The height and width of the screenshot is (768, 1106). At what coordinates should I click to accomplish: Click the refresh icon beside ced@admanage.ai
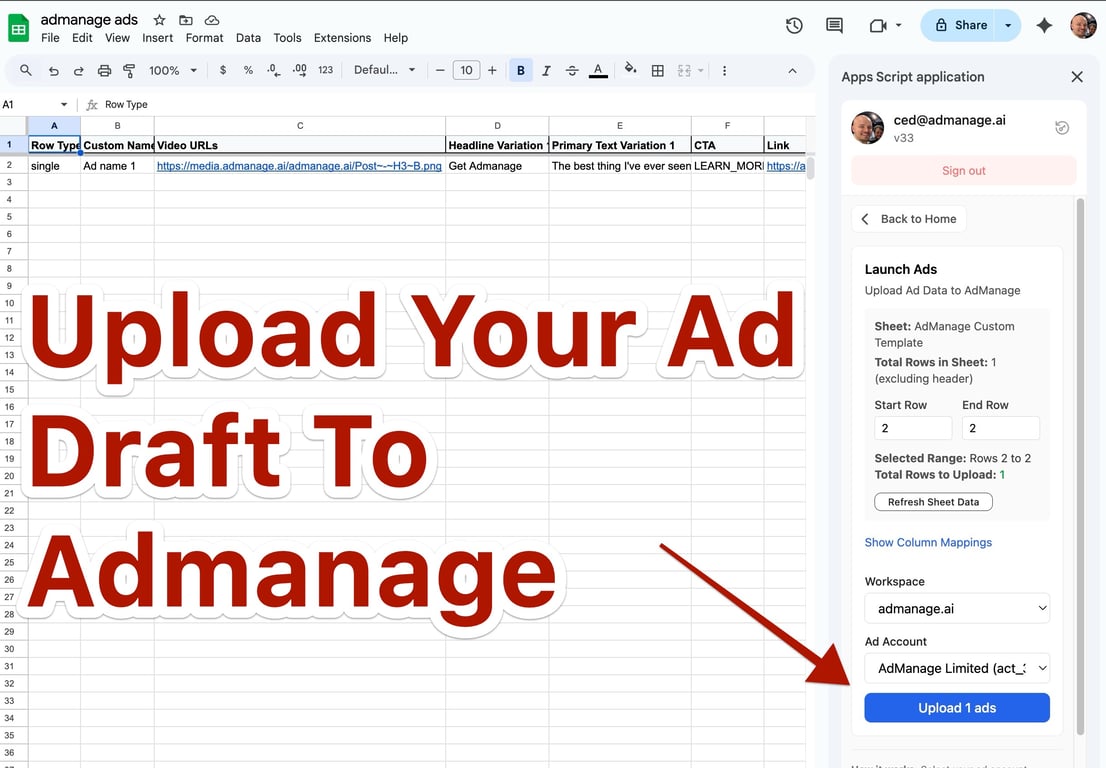click(1062, 128)
